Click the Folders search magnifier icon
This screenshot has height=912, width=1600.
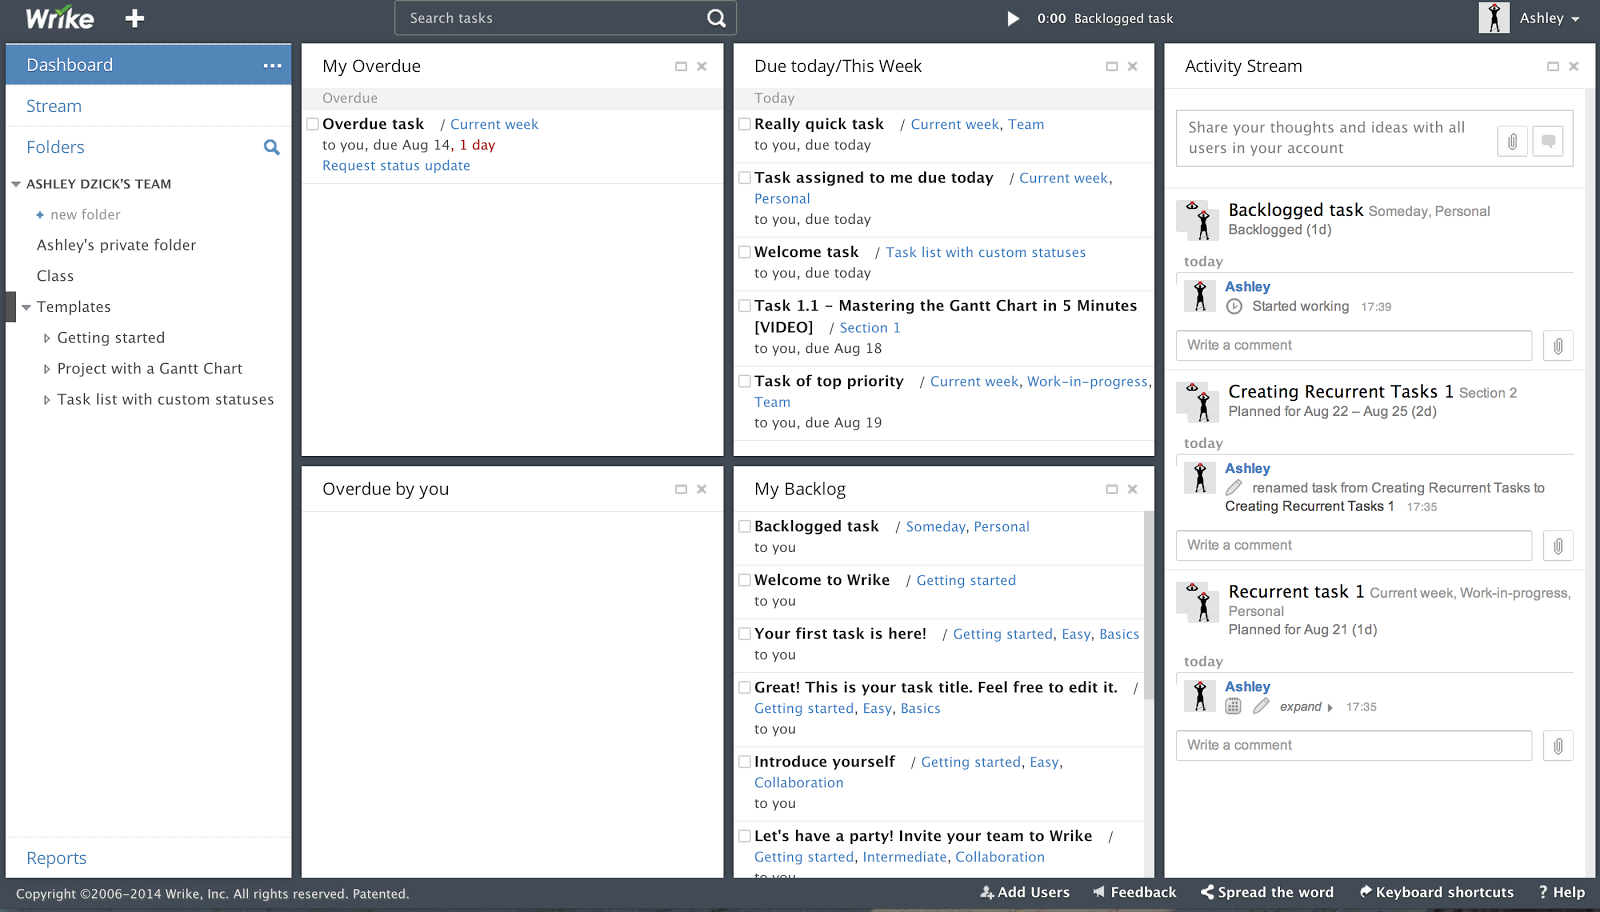(x=271, y=147)
